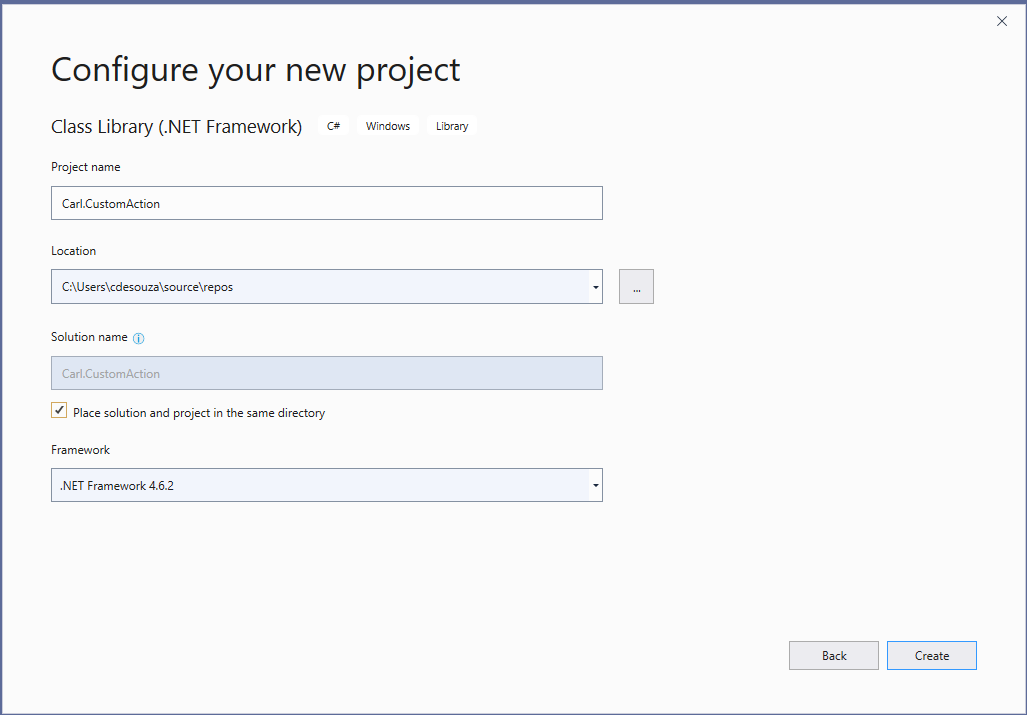The height and width of the screenshot is (715, 1027).
Task: Select the Windows platform tag
Action: [387, 126]
